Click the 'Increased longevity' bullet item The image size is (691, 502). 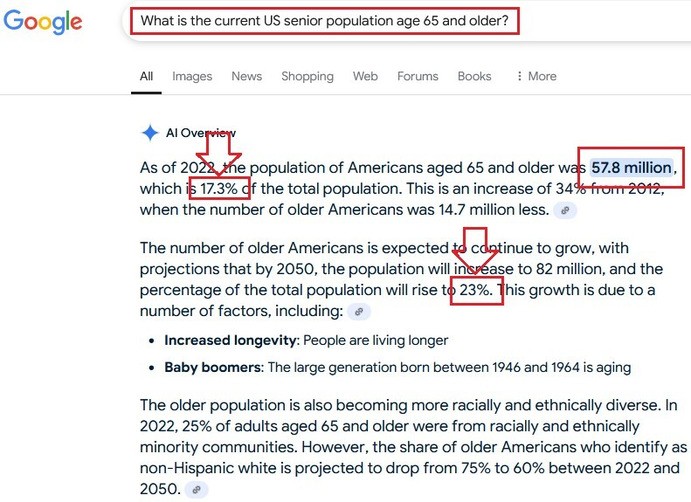click(306, 340)
